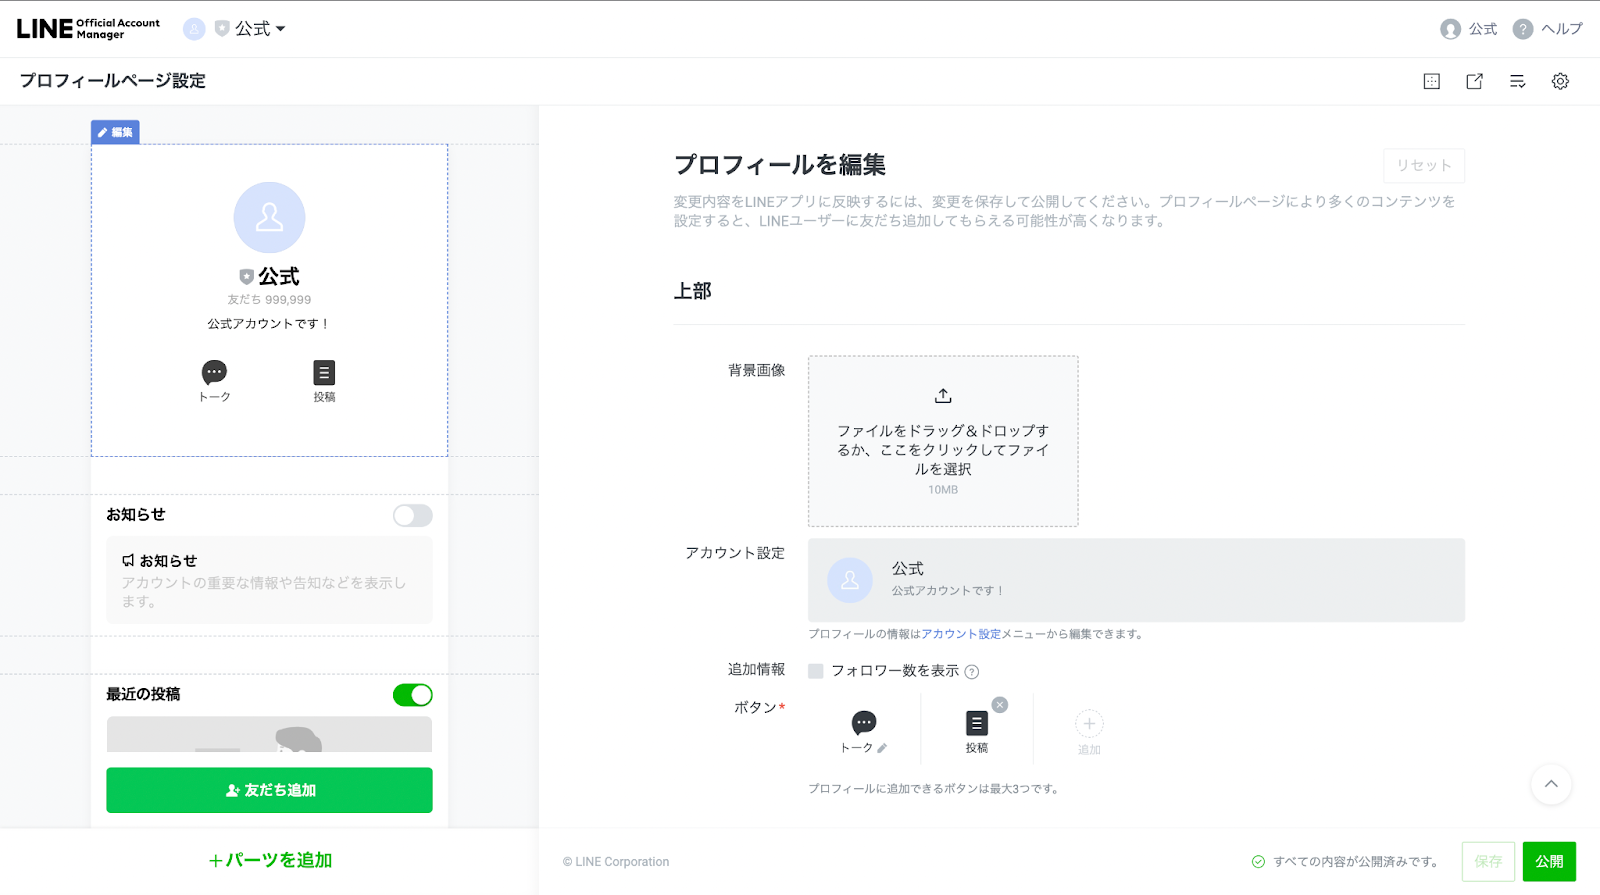1600x895 pixels.
Task: Click the upload arrow icon in dropzone
Action: click(x=943, y=396)
